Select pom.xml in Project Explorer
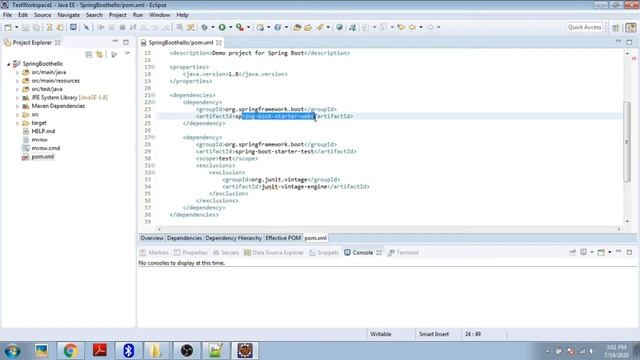Image resolution: width=640 pixels, height=360 pixels. point(42,157)
